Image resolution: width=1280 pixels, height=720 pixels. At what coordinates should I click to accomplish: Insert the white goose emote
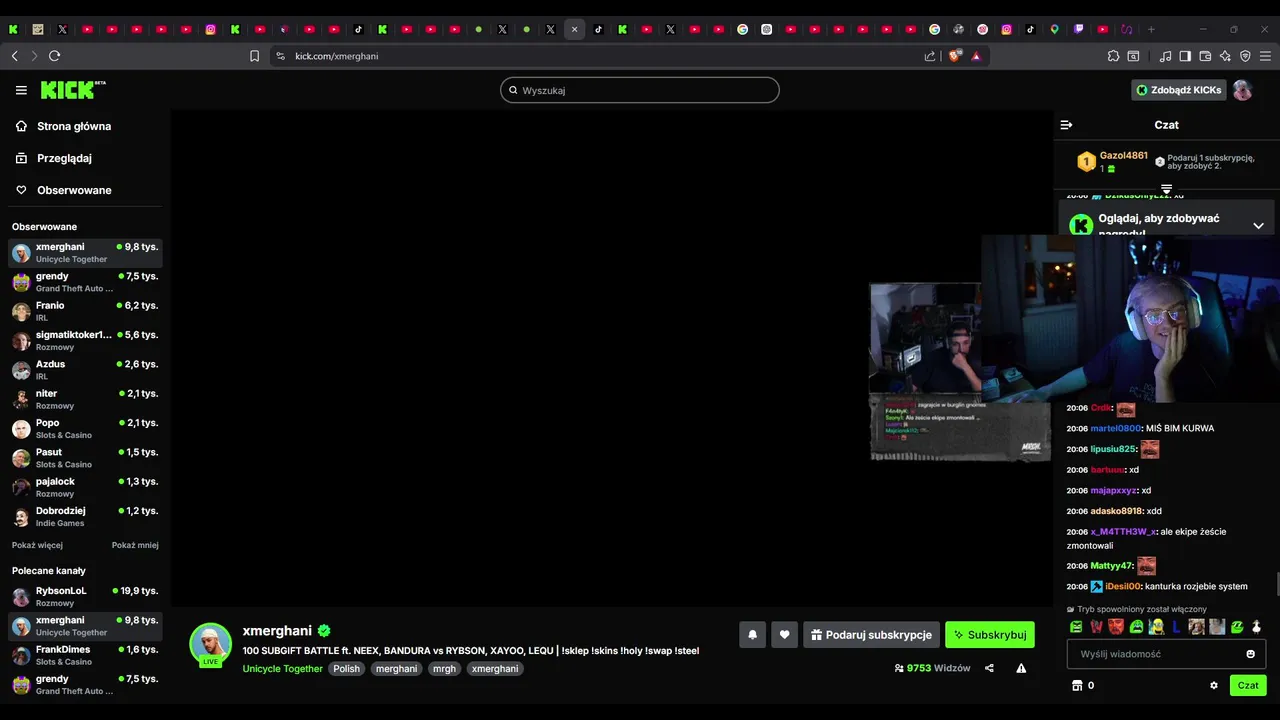point(1257,627)
